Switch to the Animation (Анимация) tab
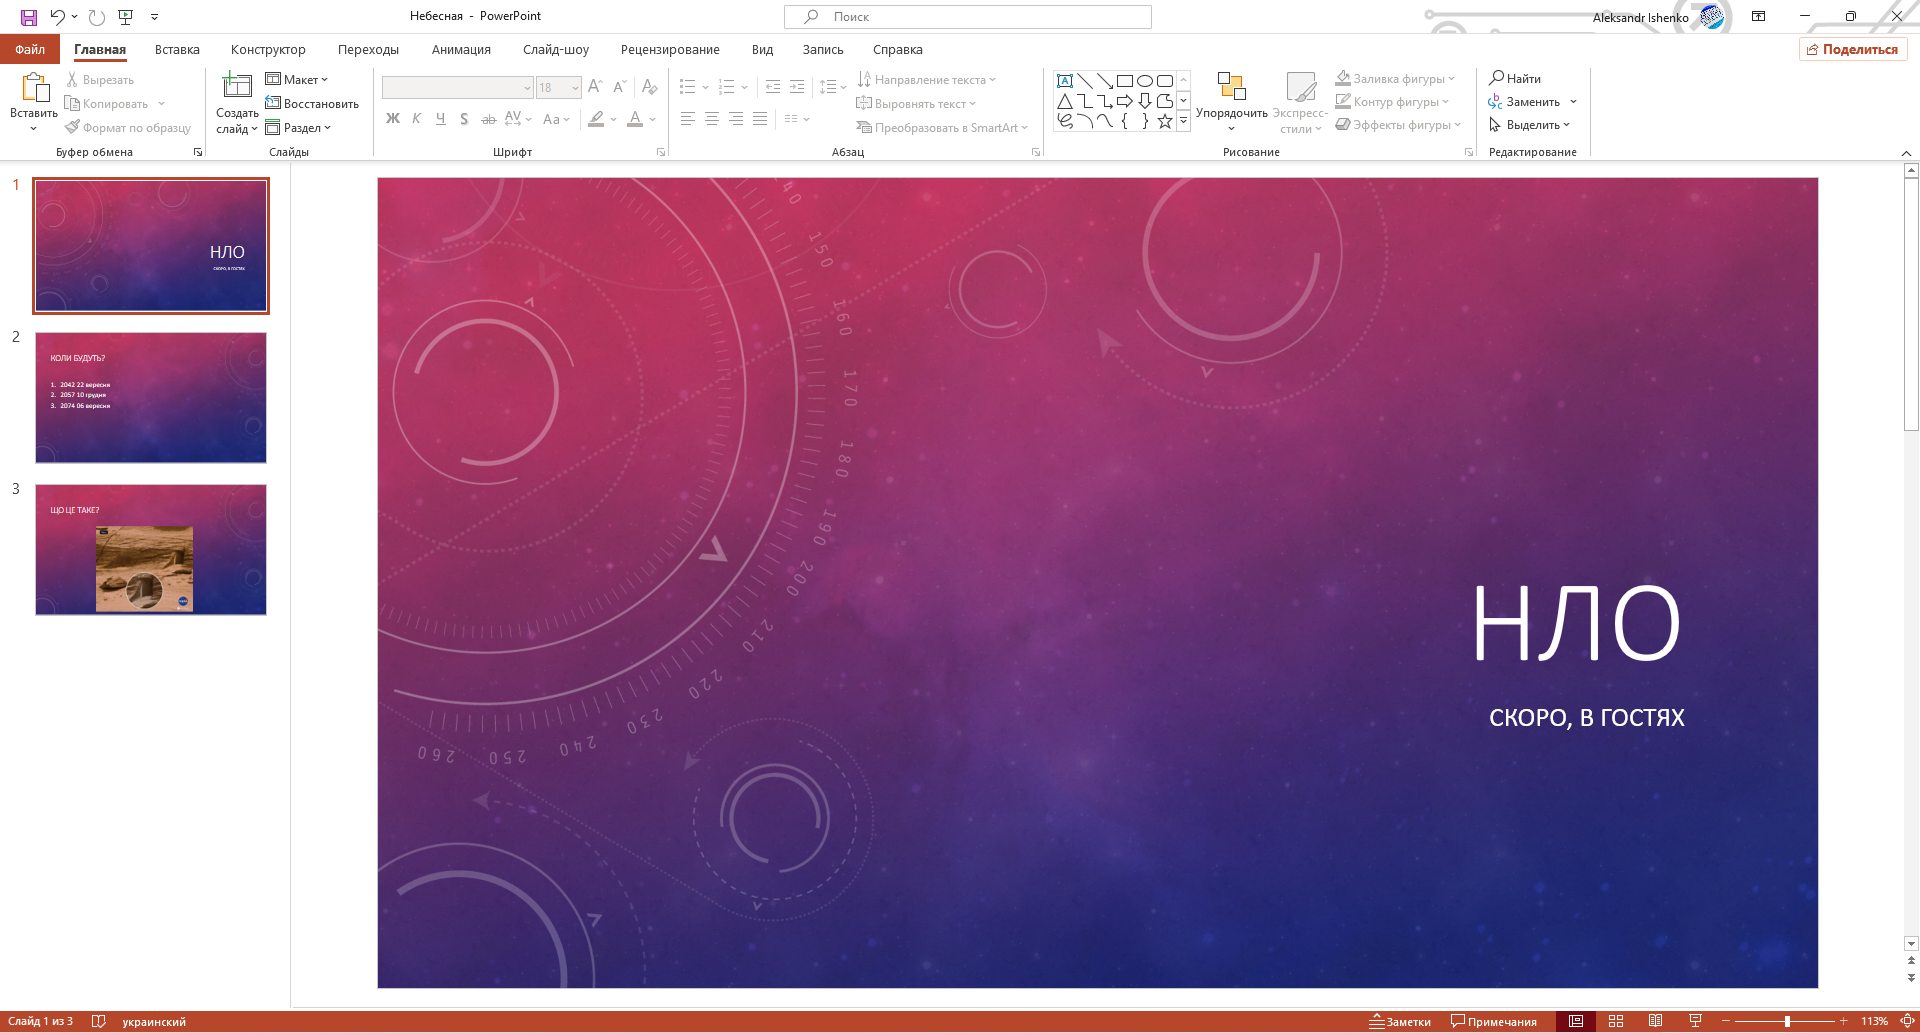This screenshot has height=1033, width=1920. tap(461, 49)
